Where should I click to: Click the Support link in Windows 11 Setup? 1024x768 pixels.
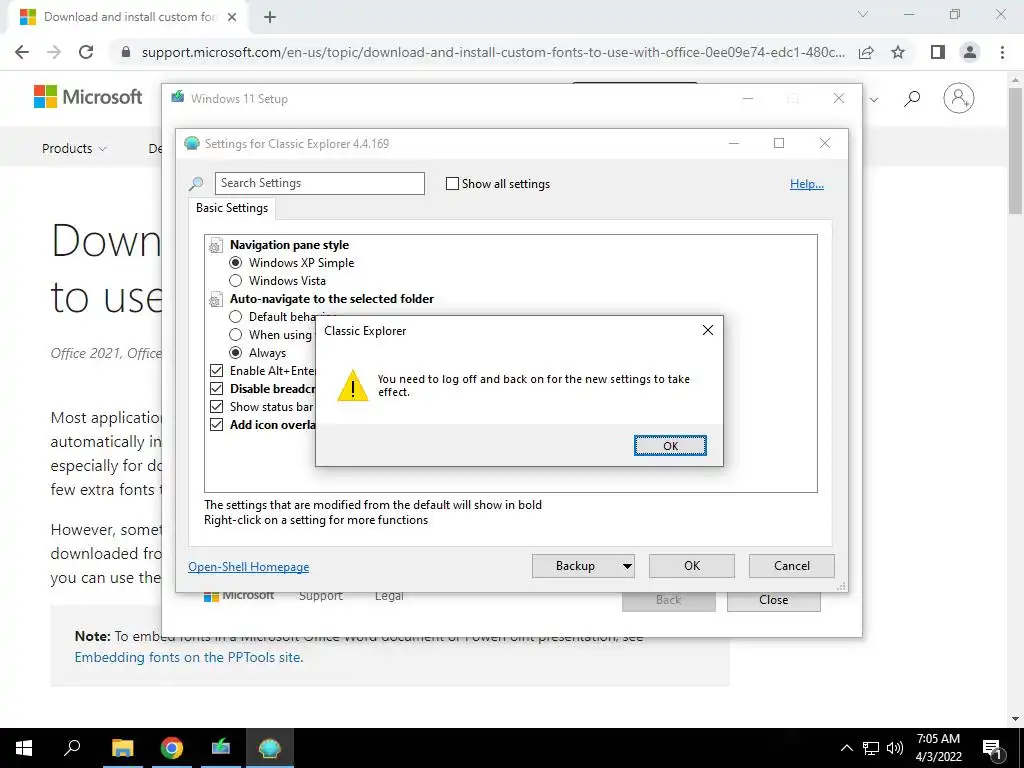(x=321, y=596)
